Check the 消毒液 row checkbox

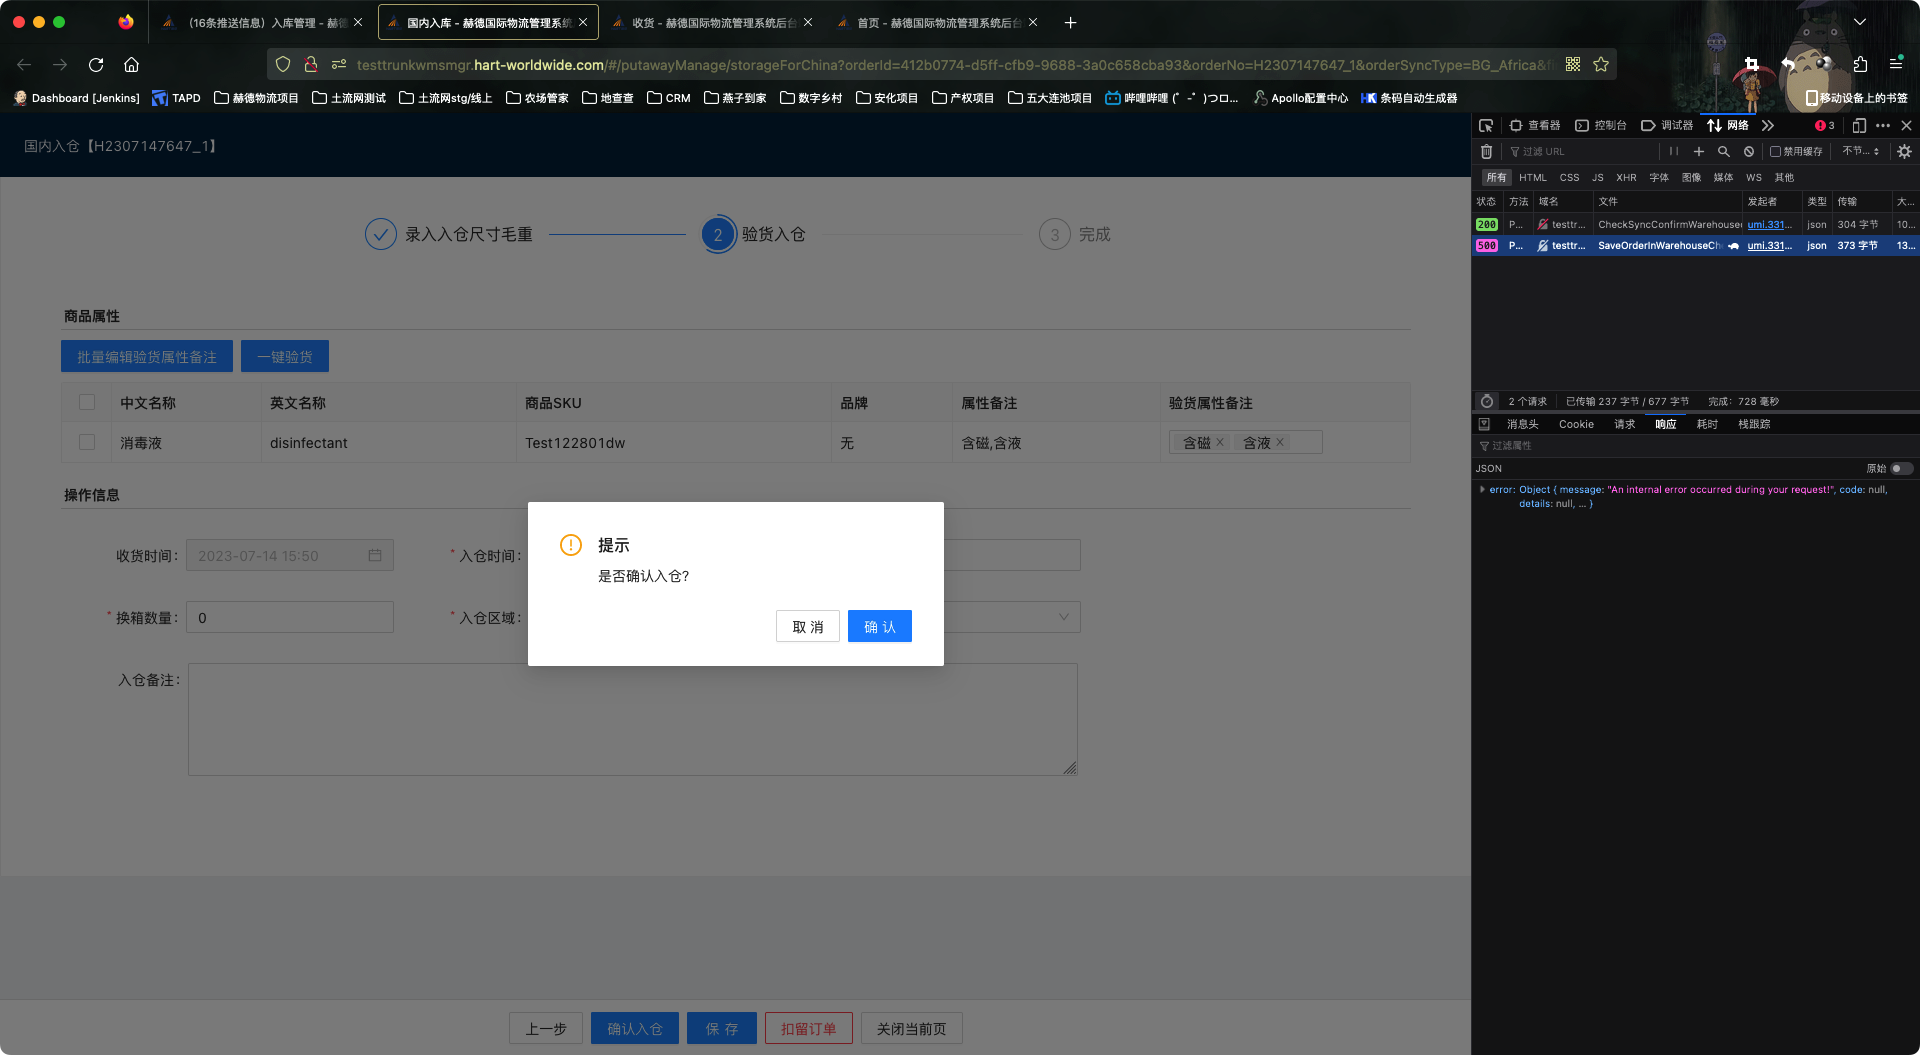(x=87, y=442)
